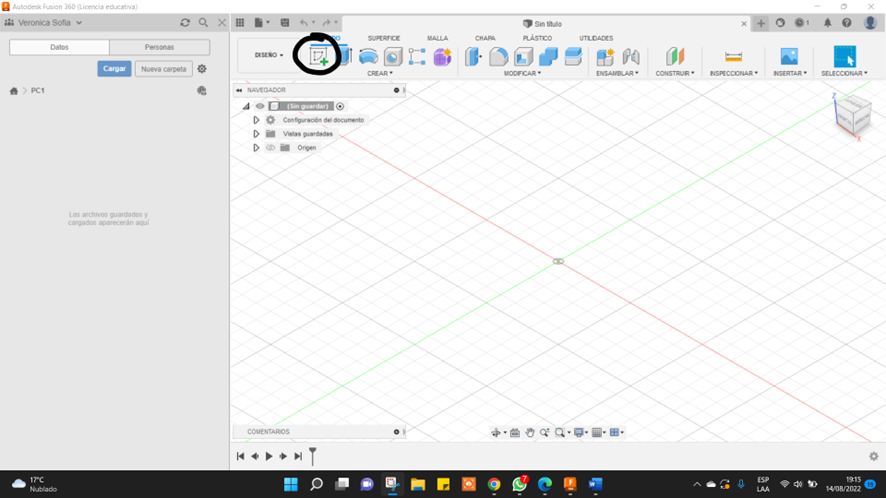Select the Joint tool icon
Viewport: 886px width, 498px height.
point(631,57)
